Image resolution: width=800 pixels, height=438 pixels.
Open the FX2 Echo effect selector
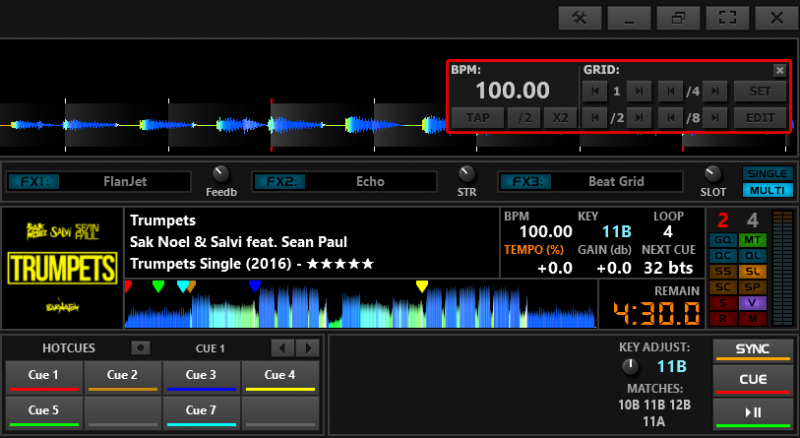coord(369,182)
